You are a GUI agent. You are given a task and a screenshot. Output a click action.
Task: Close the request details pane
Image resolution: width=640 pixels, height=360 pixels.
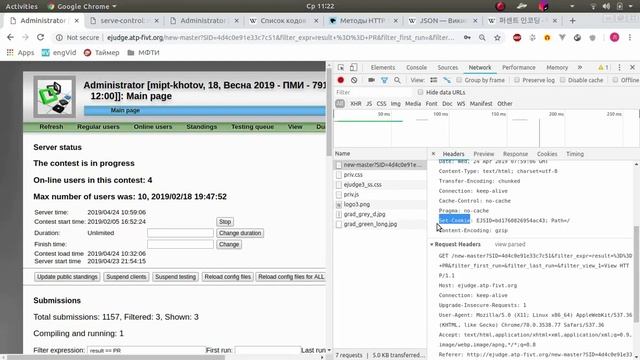433,154
